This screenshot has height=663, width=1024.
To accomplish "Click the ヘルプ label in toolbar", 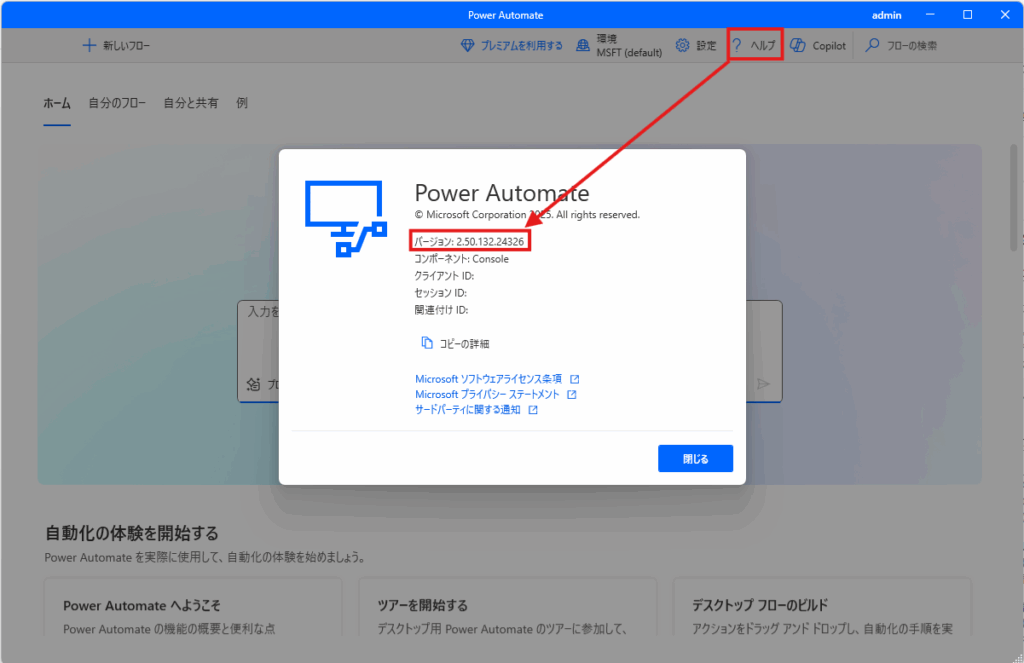I will 763,46.
